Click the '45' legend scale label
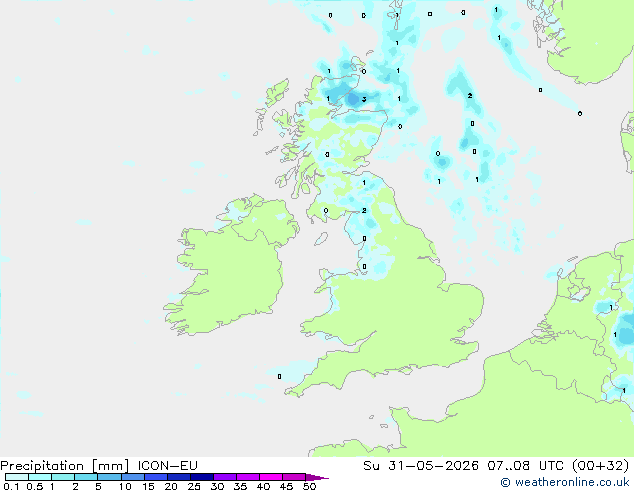The height and width of the screenshot is (490, 634). 286,486
